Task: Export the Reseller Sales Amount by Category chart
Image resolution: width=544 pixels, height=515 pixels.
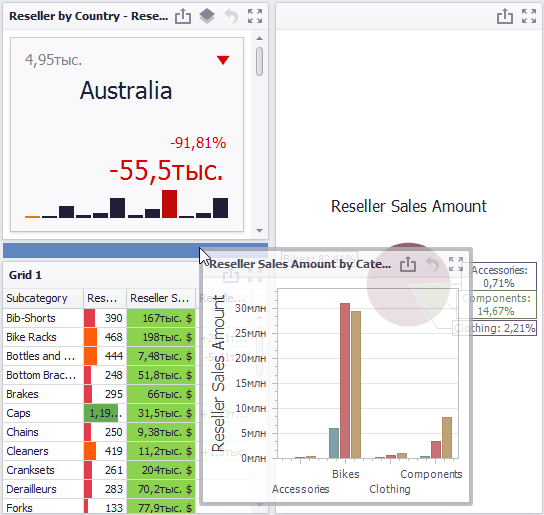Action: [x=408, y=264]
